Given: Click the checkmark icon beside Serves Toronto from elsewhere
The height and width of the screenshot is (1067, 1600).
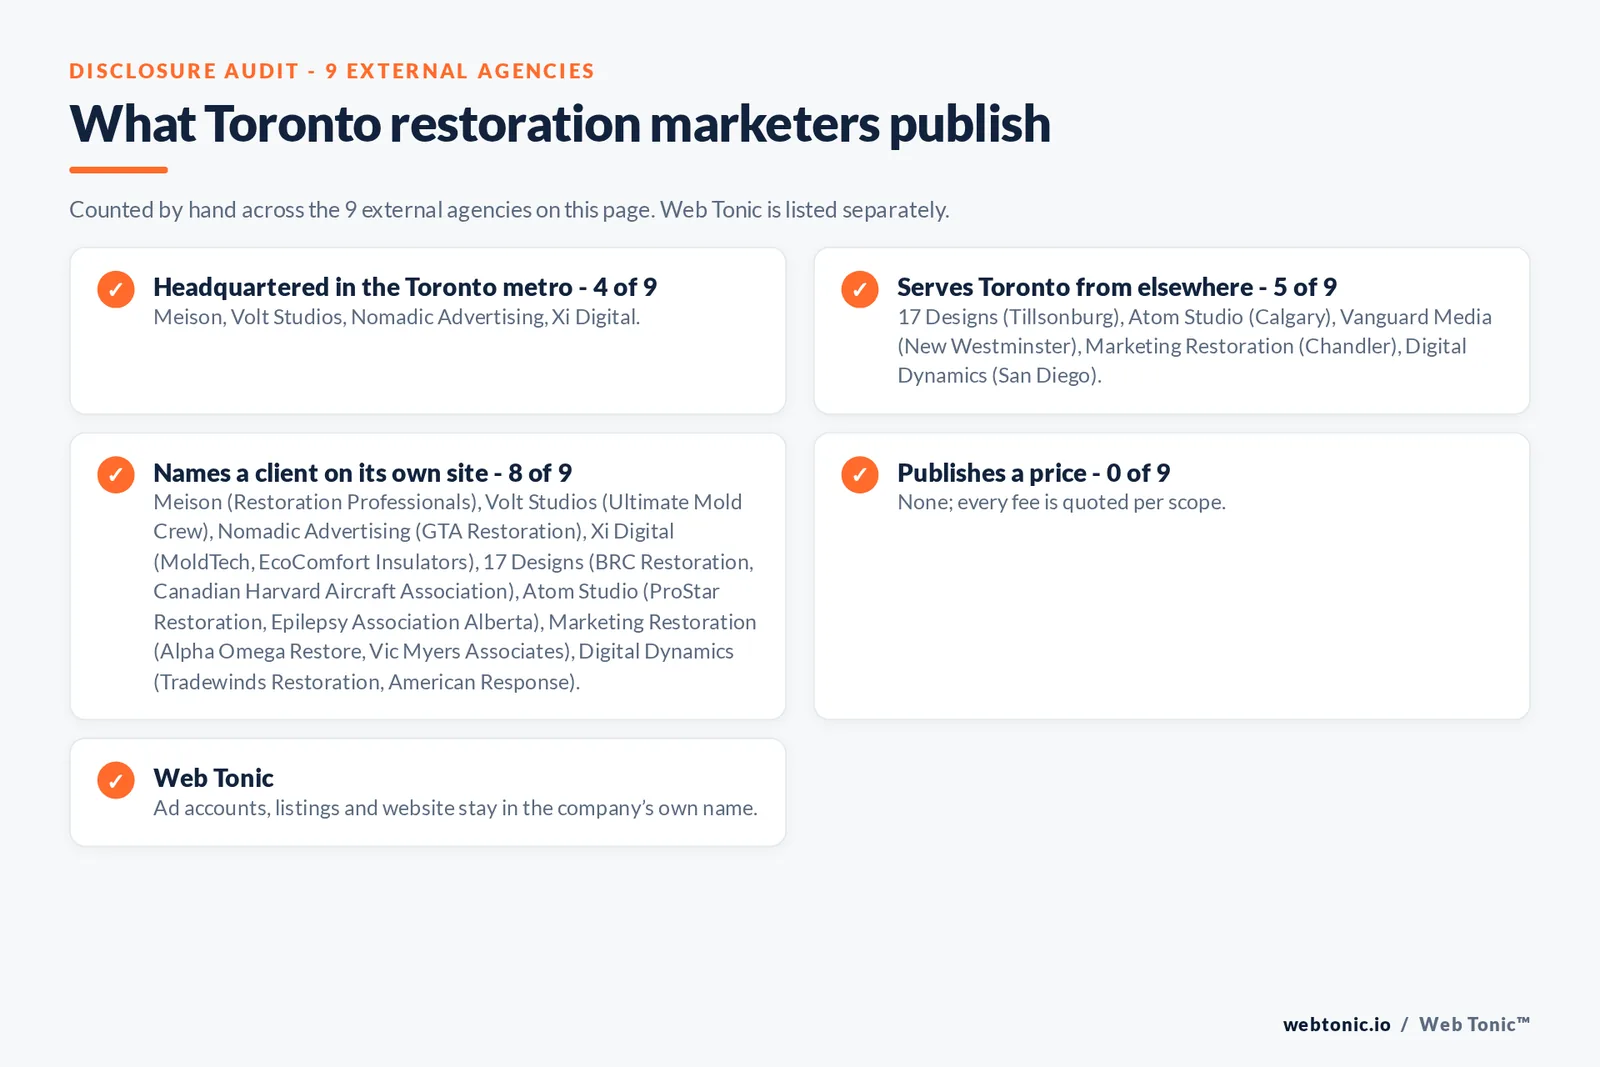Looking at the screenshot, I should (x=860, y=289).
